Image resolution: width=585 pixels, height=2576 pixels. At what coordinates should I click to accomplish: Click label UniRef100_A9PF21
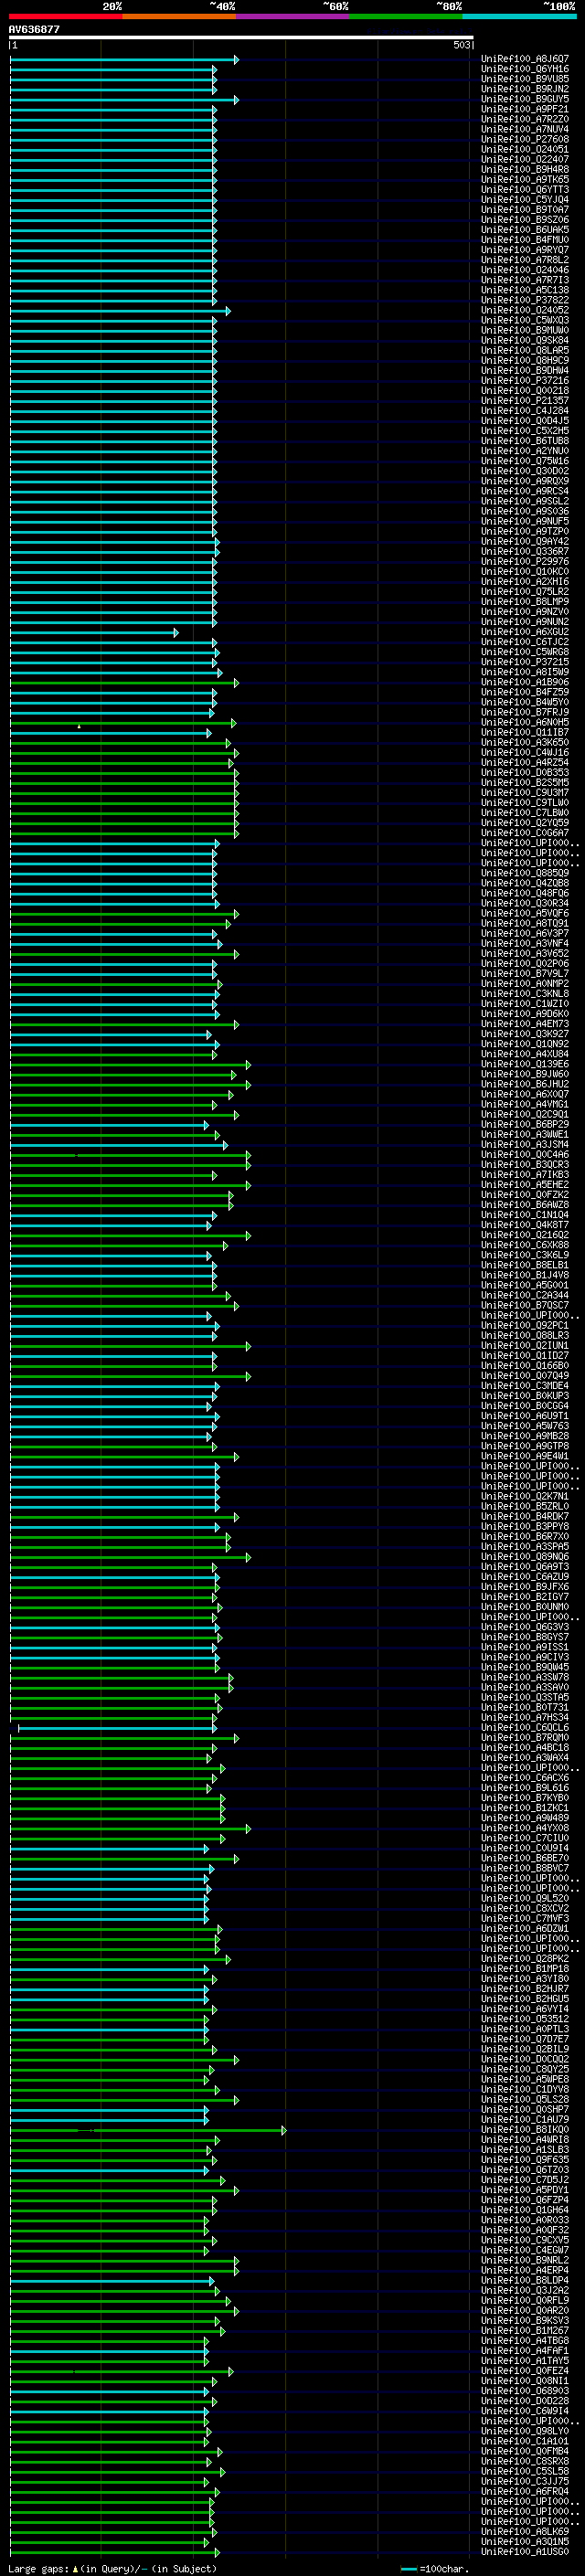[525, 109]
